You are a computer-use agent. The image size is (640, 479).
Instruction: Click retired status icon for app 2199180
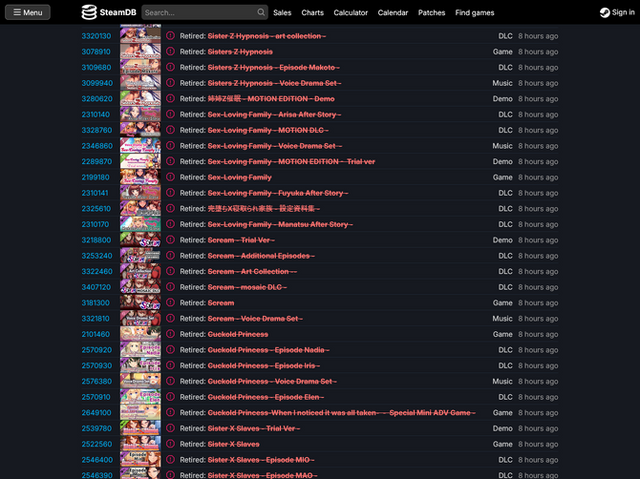170,177
